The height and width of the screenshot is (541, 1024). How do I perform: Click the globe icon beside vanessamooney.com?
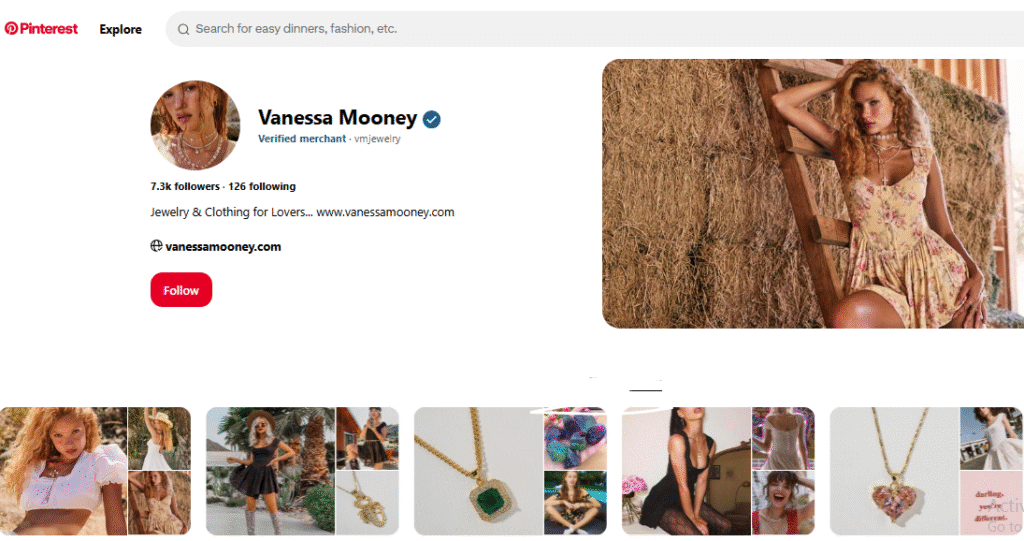pyautogui.click(x=156, y=246)
